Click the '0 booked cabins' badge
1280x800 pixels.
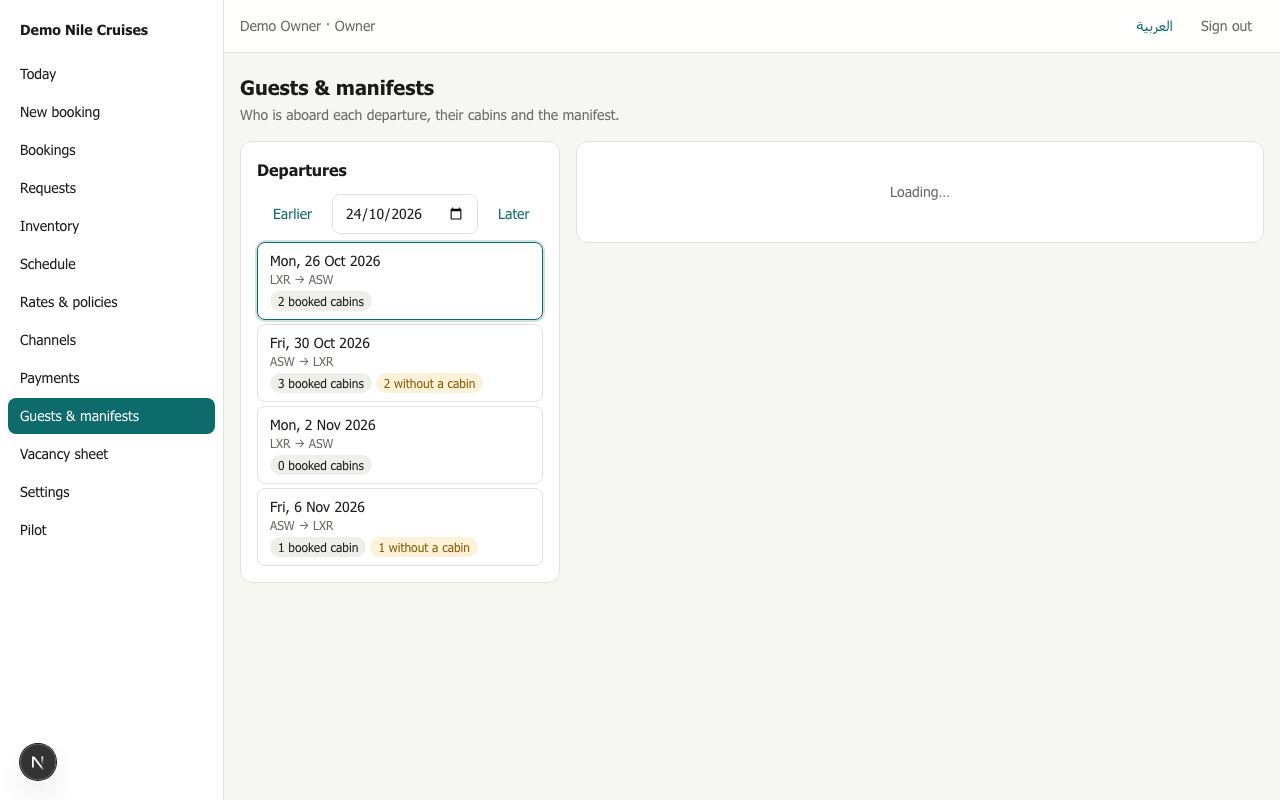click(x=321, y=466)
